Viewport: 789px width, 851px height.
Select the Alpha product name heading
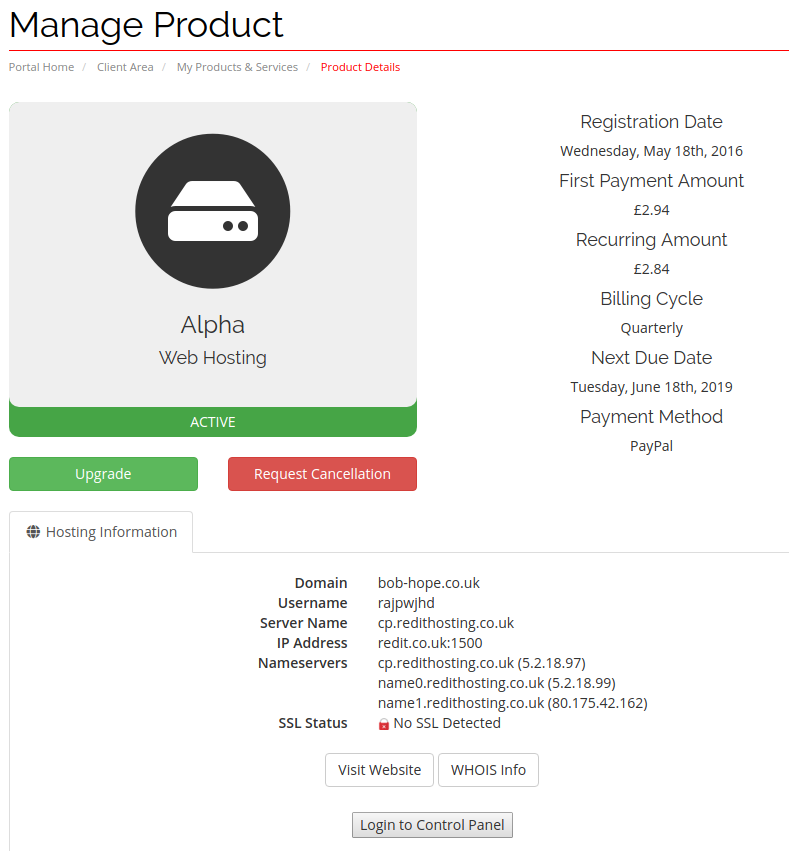[x=213, y=325]
